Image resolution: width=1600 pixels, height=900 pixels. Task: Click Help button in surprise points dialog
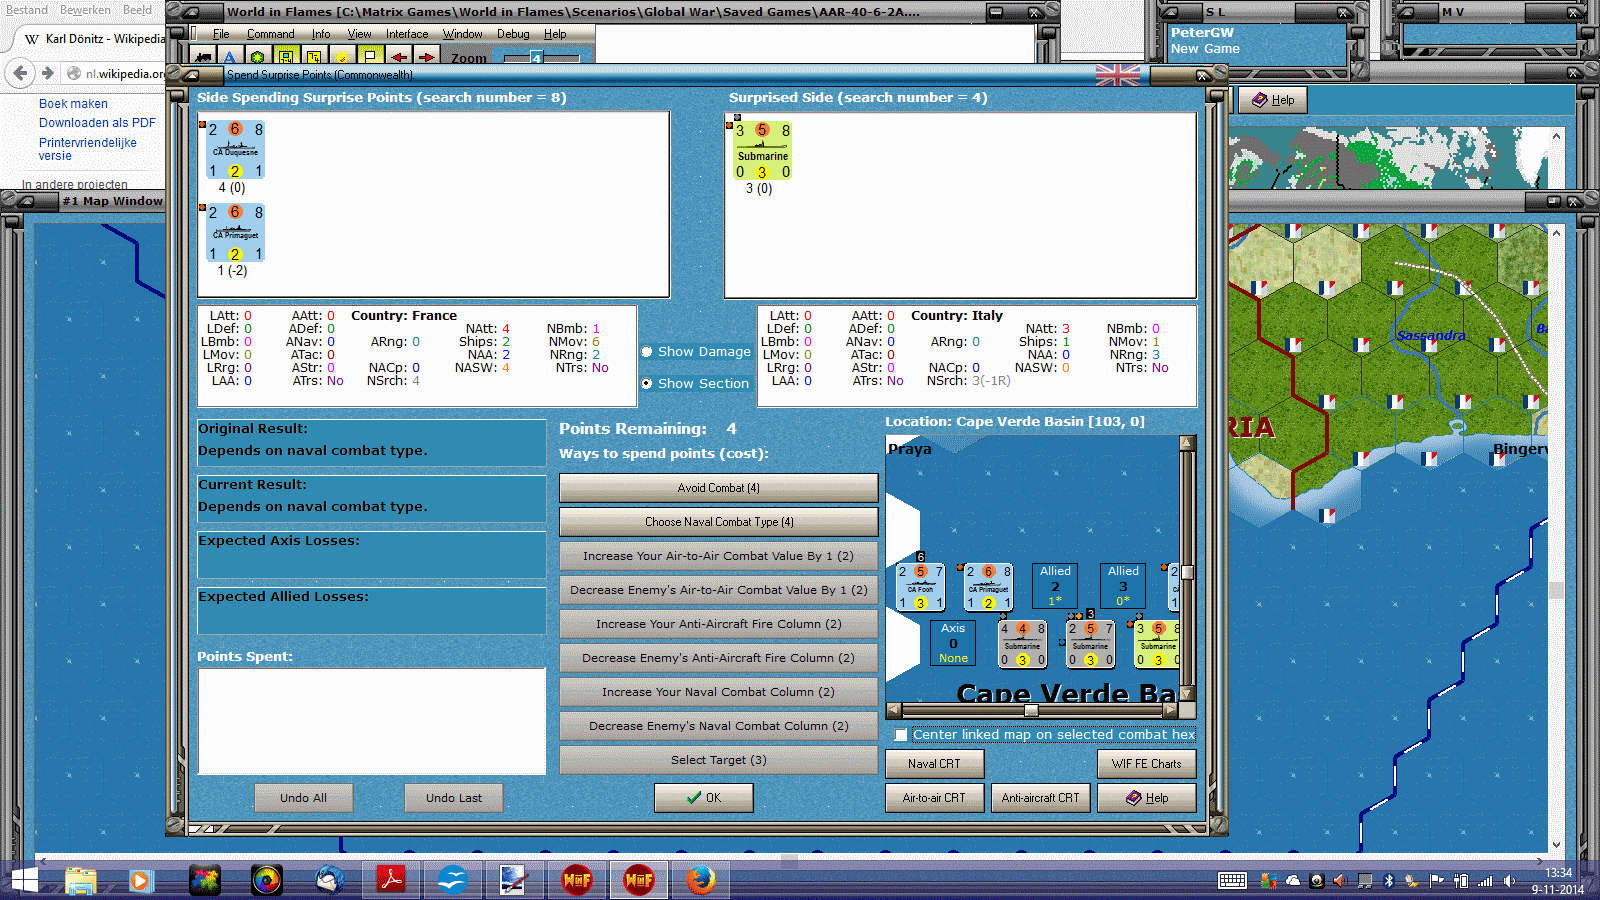pyautogui.click(x=1146, y=798)
